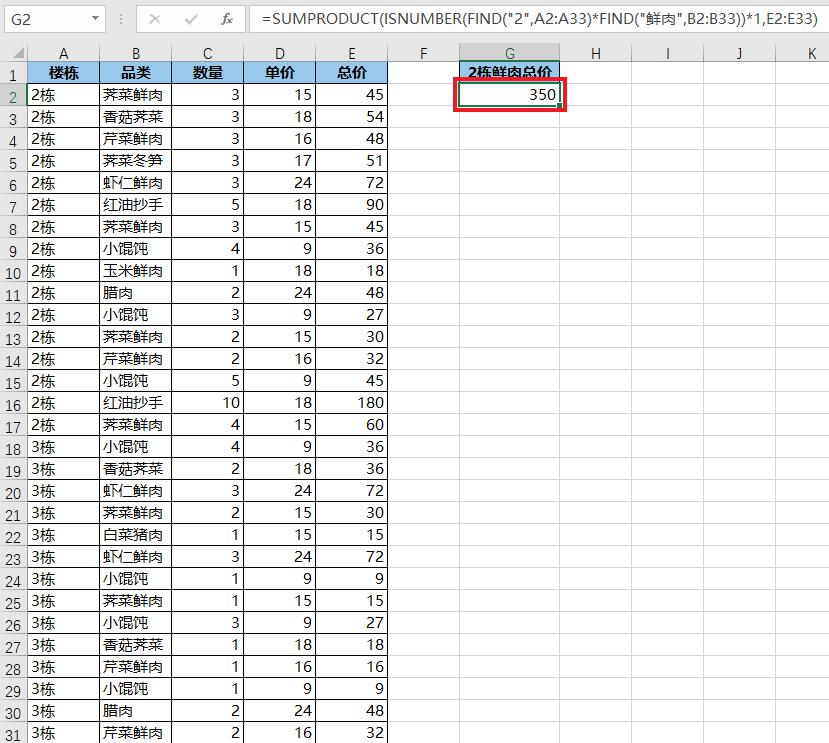Open the Name Box dropdown arrow

[95, 19]
